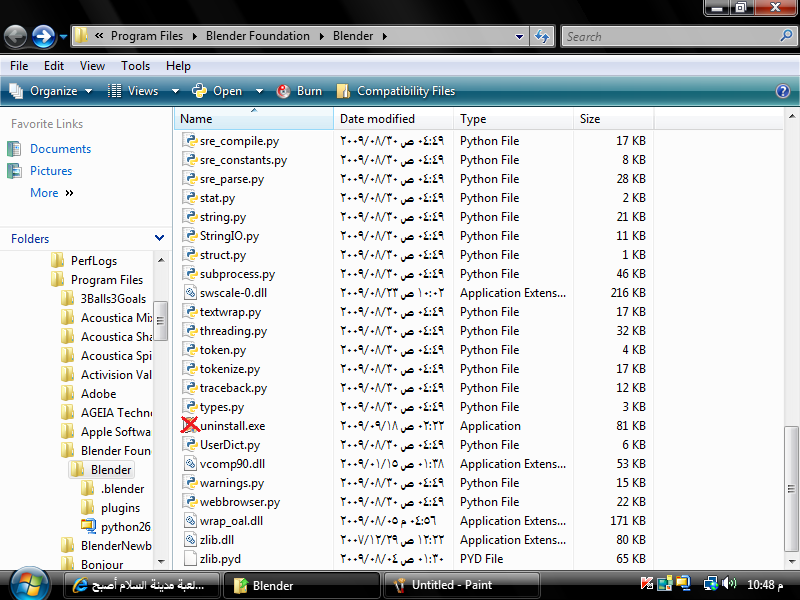Click the volume speaker tray icon

click(730, 583)
